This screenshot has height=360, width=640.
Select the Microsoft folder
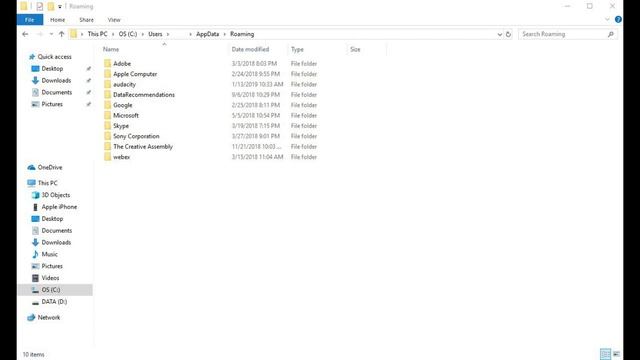(126, 116)
